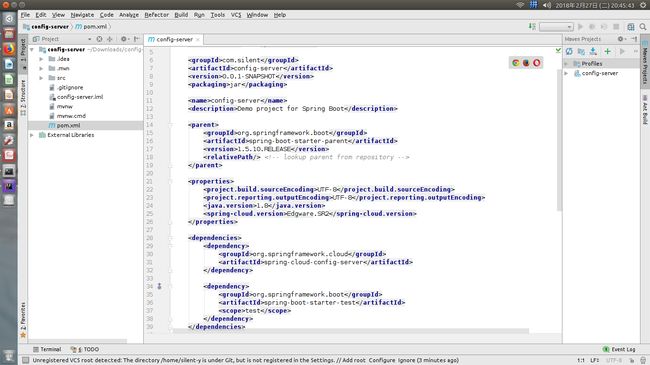Open Event Log
The height and width of the screenshot is (365, 650).
pos(619,349)
